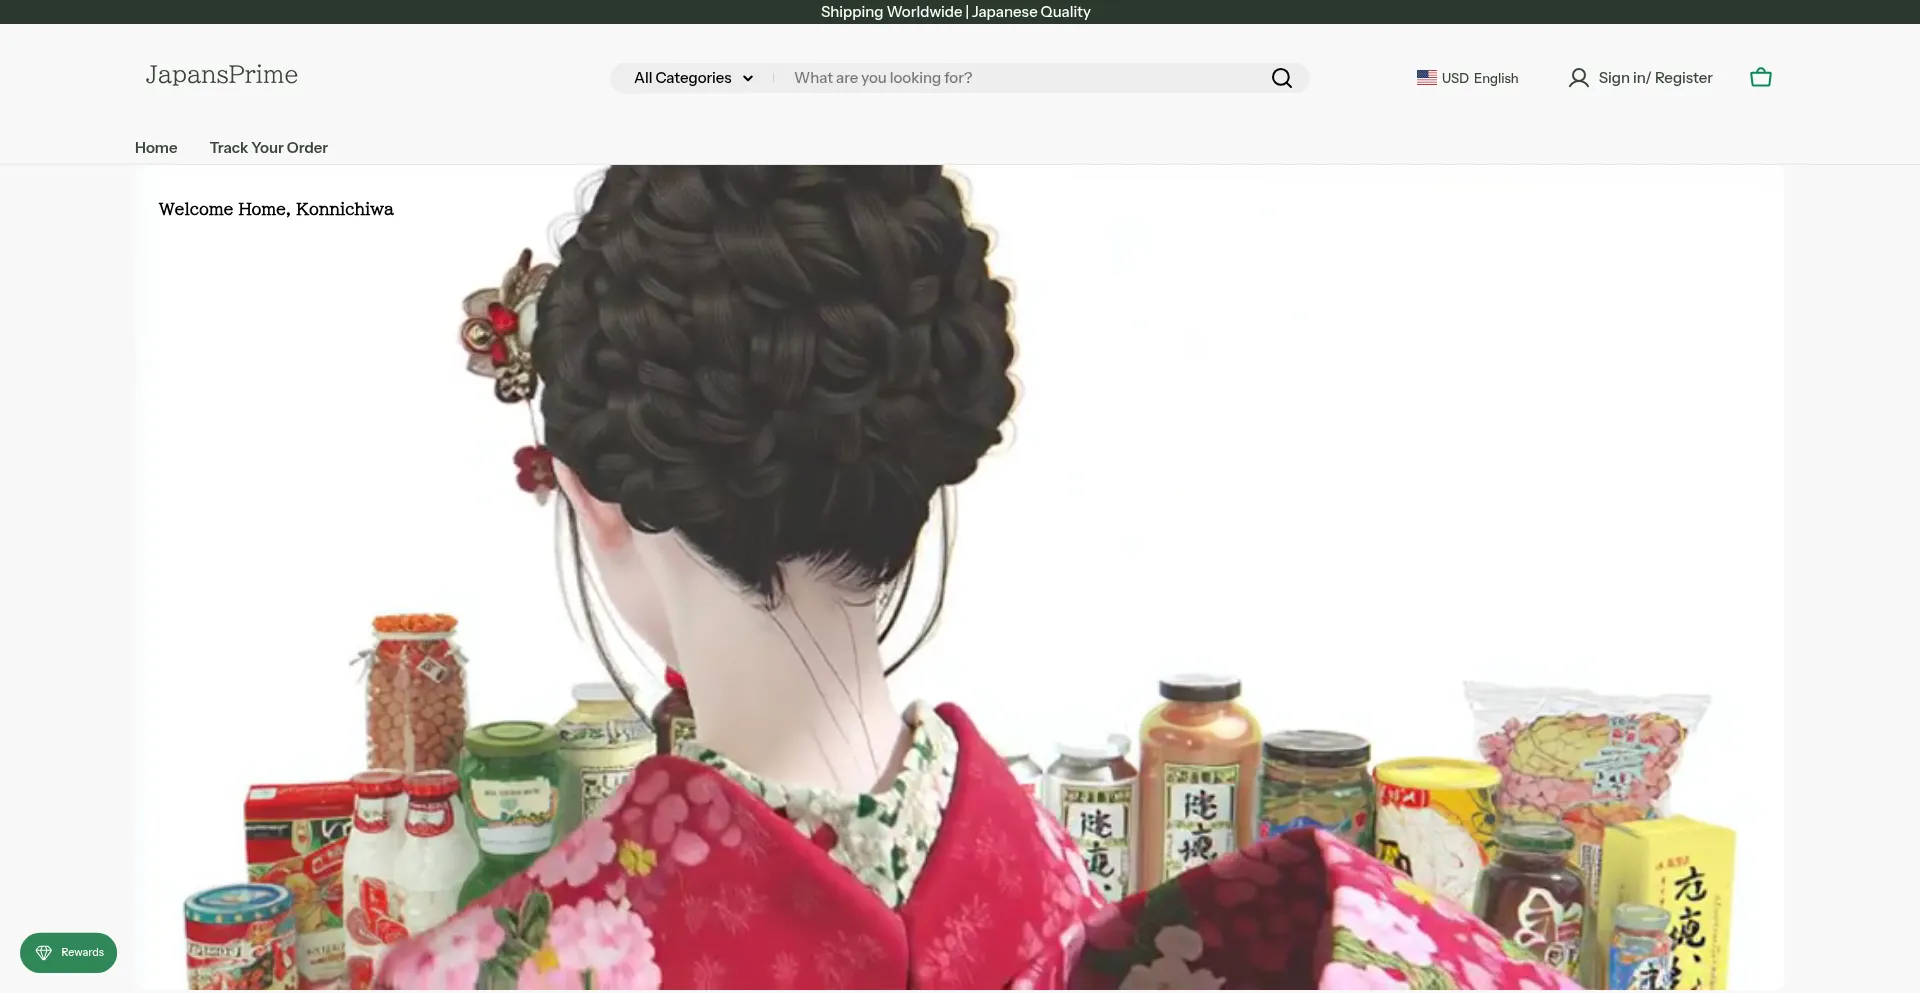
Task: Expand the All Categories dropdown
Action: pos(693,78)
